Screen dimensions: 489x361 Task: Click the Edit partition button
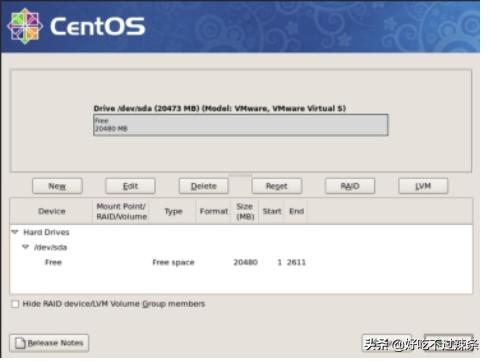click(130, 186)
